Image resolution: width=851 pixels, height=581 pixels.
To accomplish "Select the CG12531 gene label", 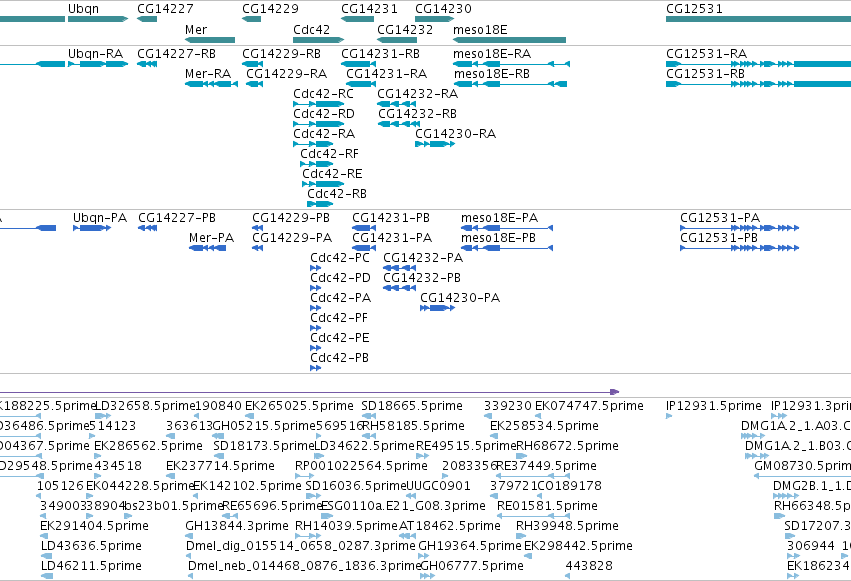I will 694,9.
